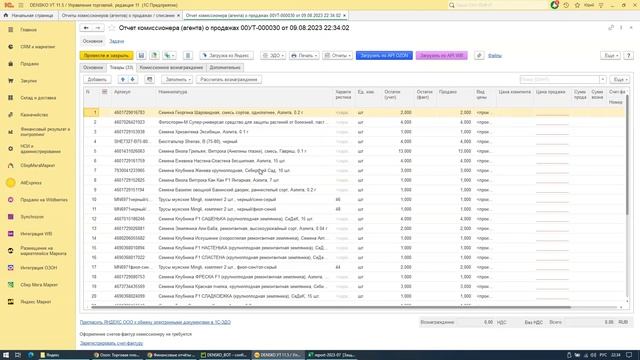Open invite YANDEX to EDO exchange link

(x=155, y=322)
